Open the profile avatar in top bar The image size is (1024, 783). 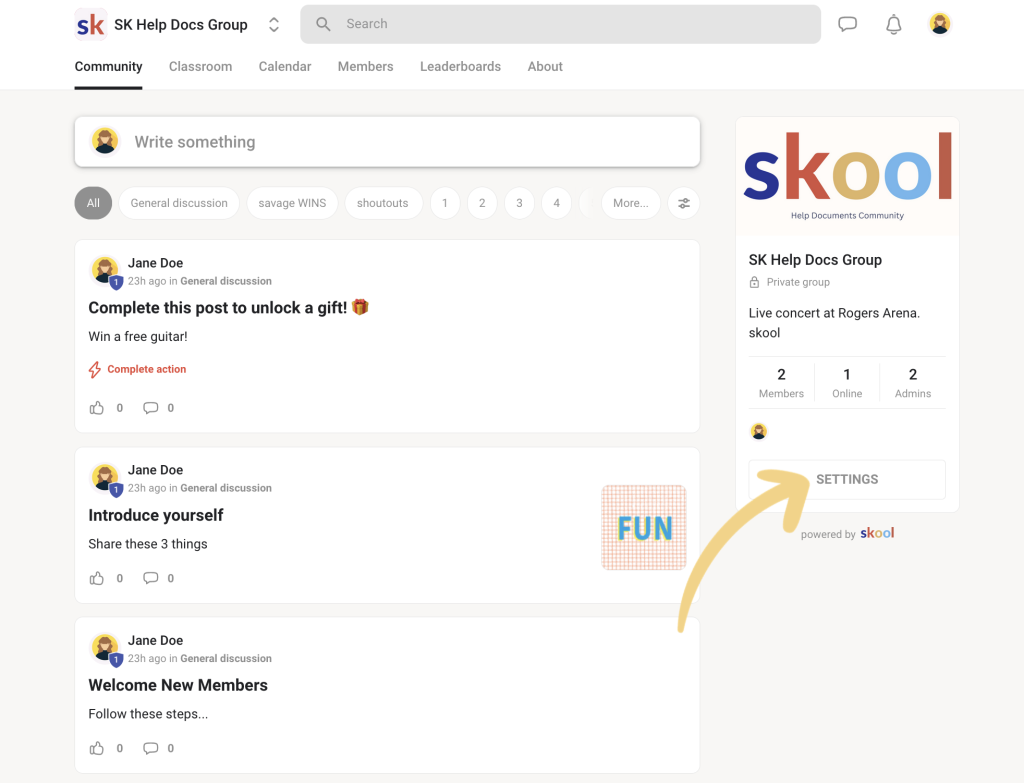tap(939, 24)
